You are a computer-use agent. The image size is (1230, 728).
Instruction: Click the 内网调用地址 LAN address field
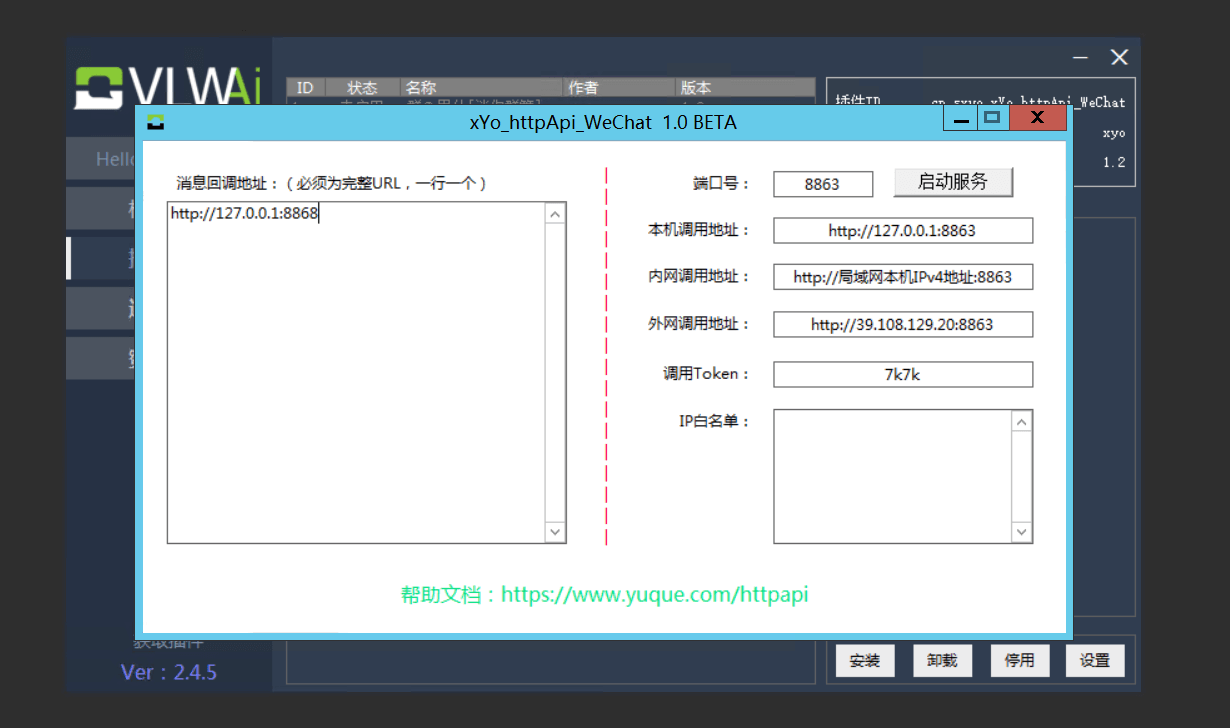[901, 277]
